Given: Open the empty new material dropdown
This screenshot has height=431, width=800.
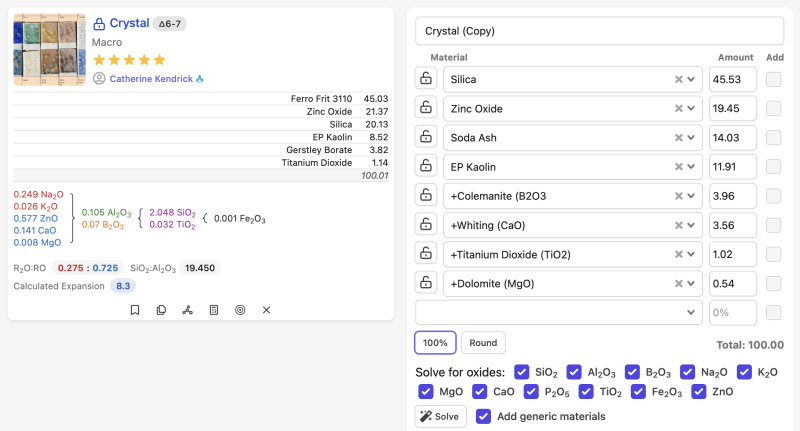Looking at the screenshot, I should pos(691,312).
